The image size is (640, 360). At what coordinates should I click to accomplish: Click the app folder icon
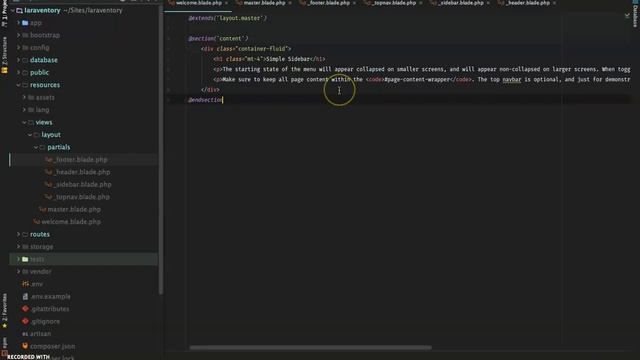tap(25, 23)
